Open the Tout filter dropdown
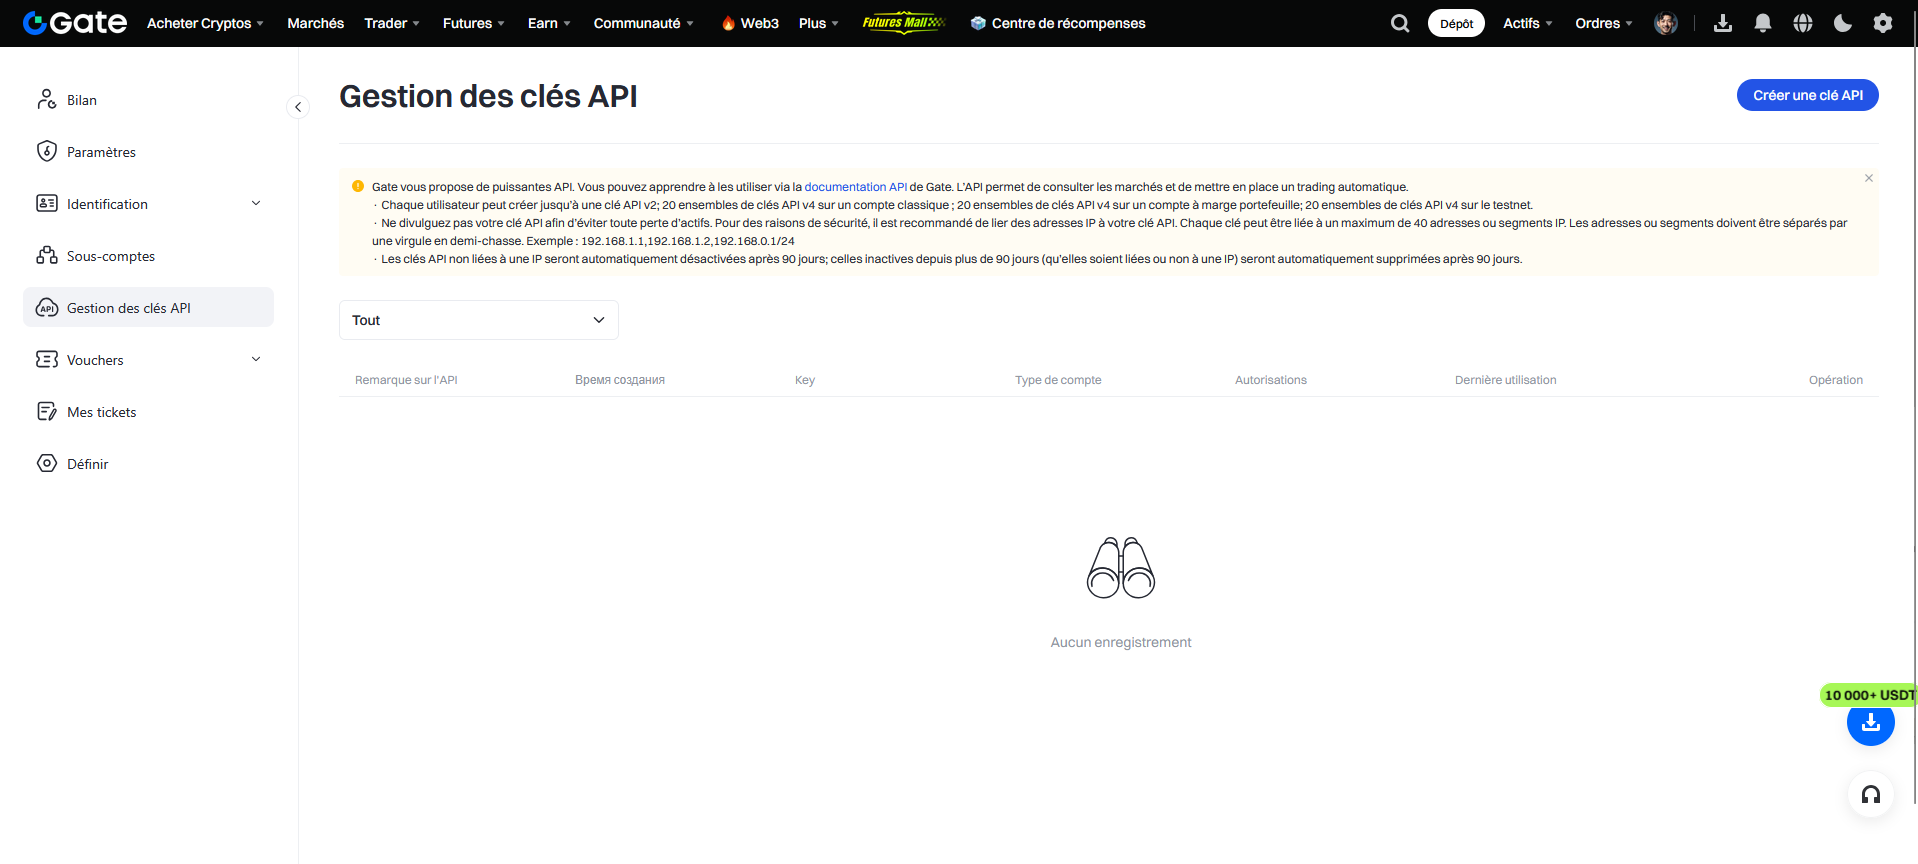 pos(479,320)
